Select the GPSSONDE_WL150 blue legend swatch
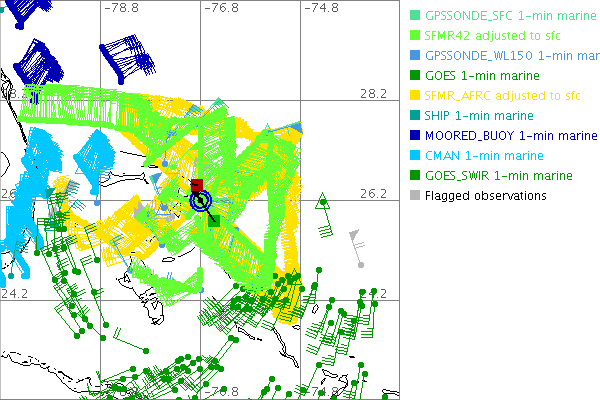The height and width of the screenshot is (400, 600). (416, 56)
